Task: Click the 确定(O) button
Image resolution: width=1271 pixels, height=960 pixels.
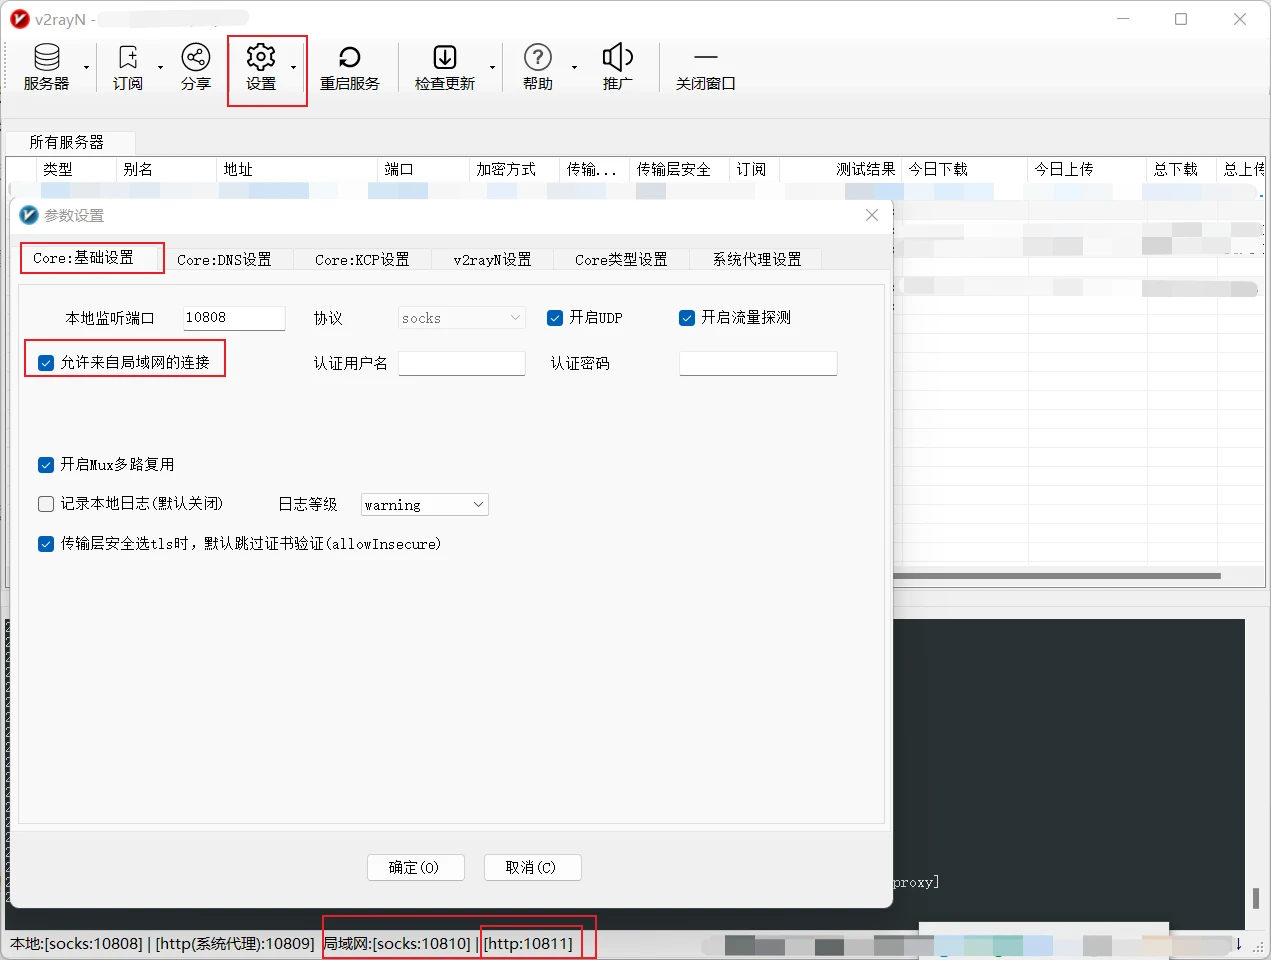Action: pos(415,867)
